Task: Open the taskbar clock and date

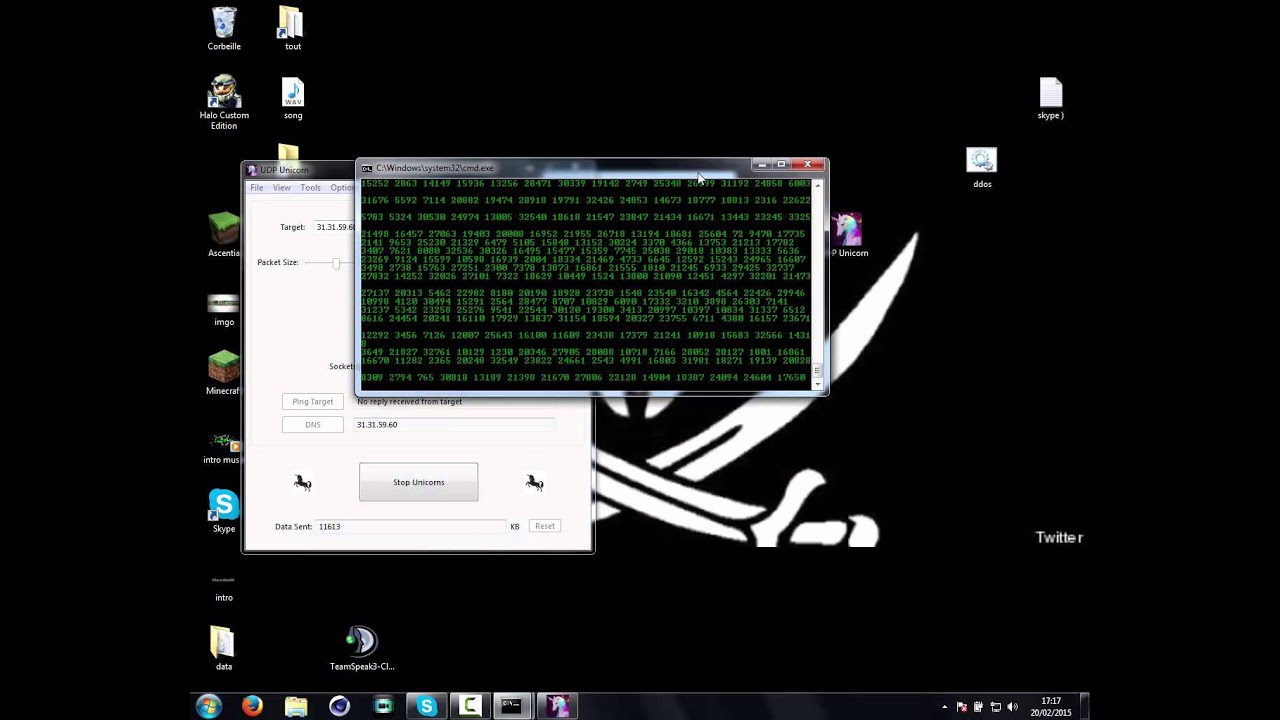Action: tap(1051, 707)
